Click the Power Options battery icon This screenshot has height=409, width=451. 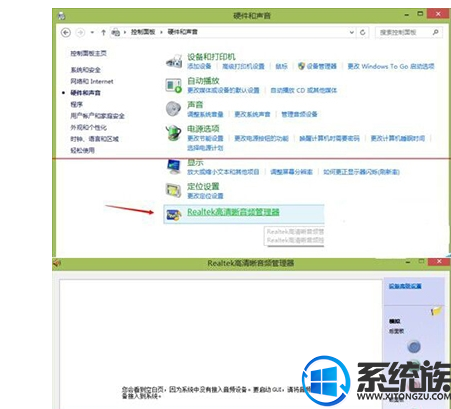pyautogui.click(x=174, y=133)
